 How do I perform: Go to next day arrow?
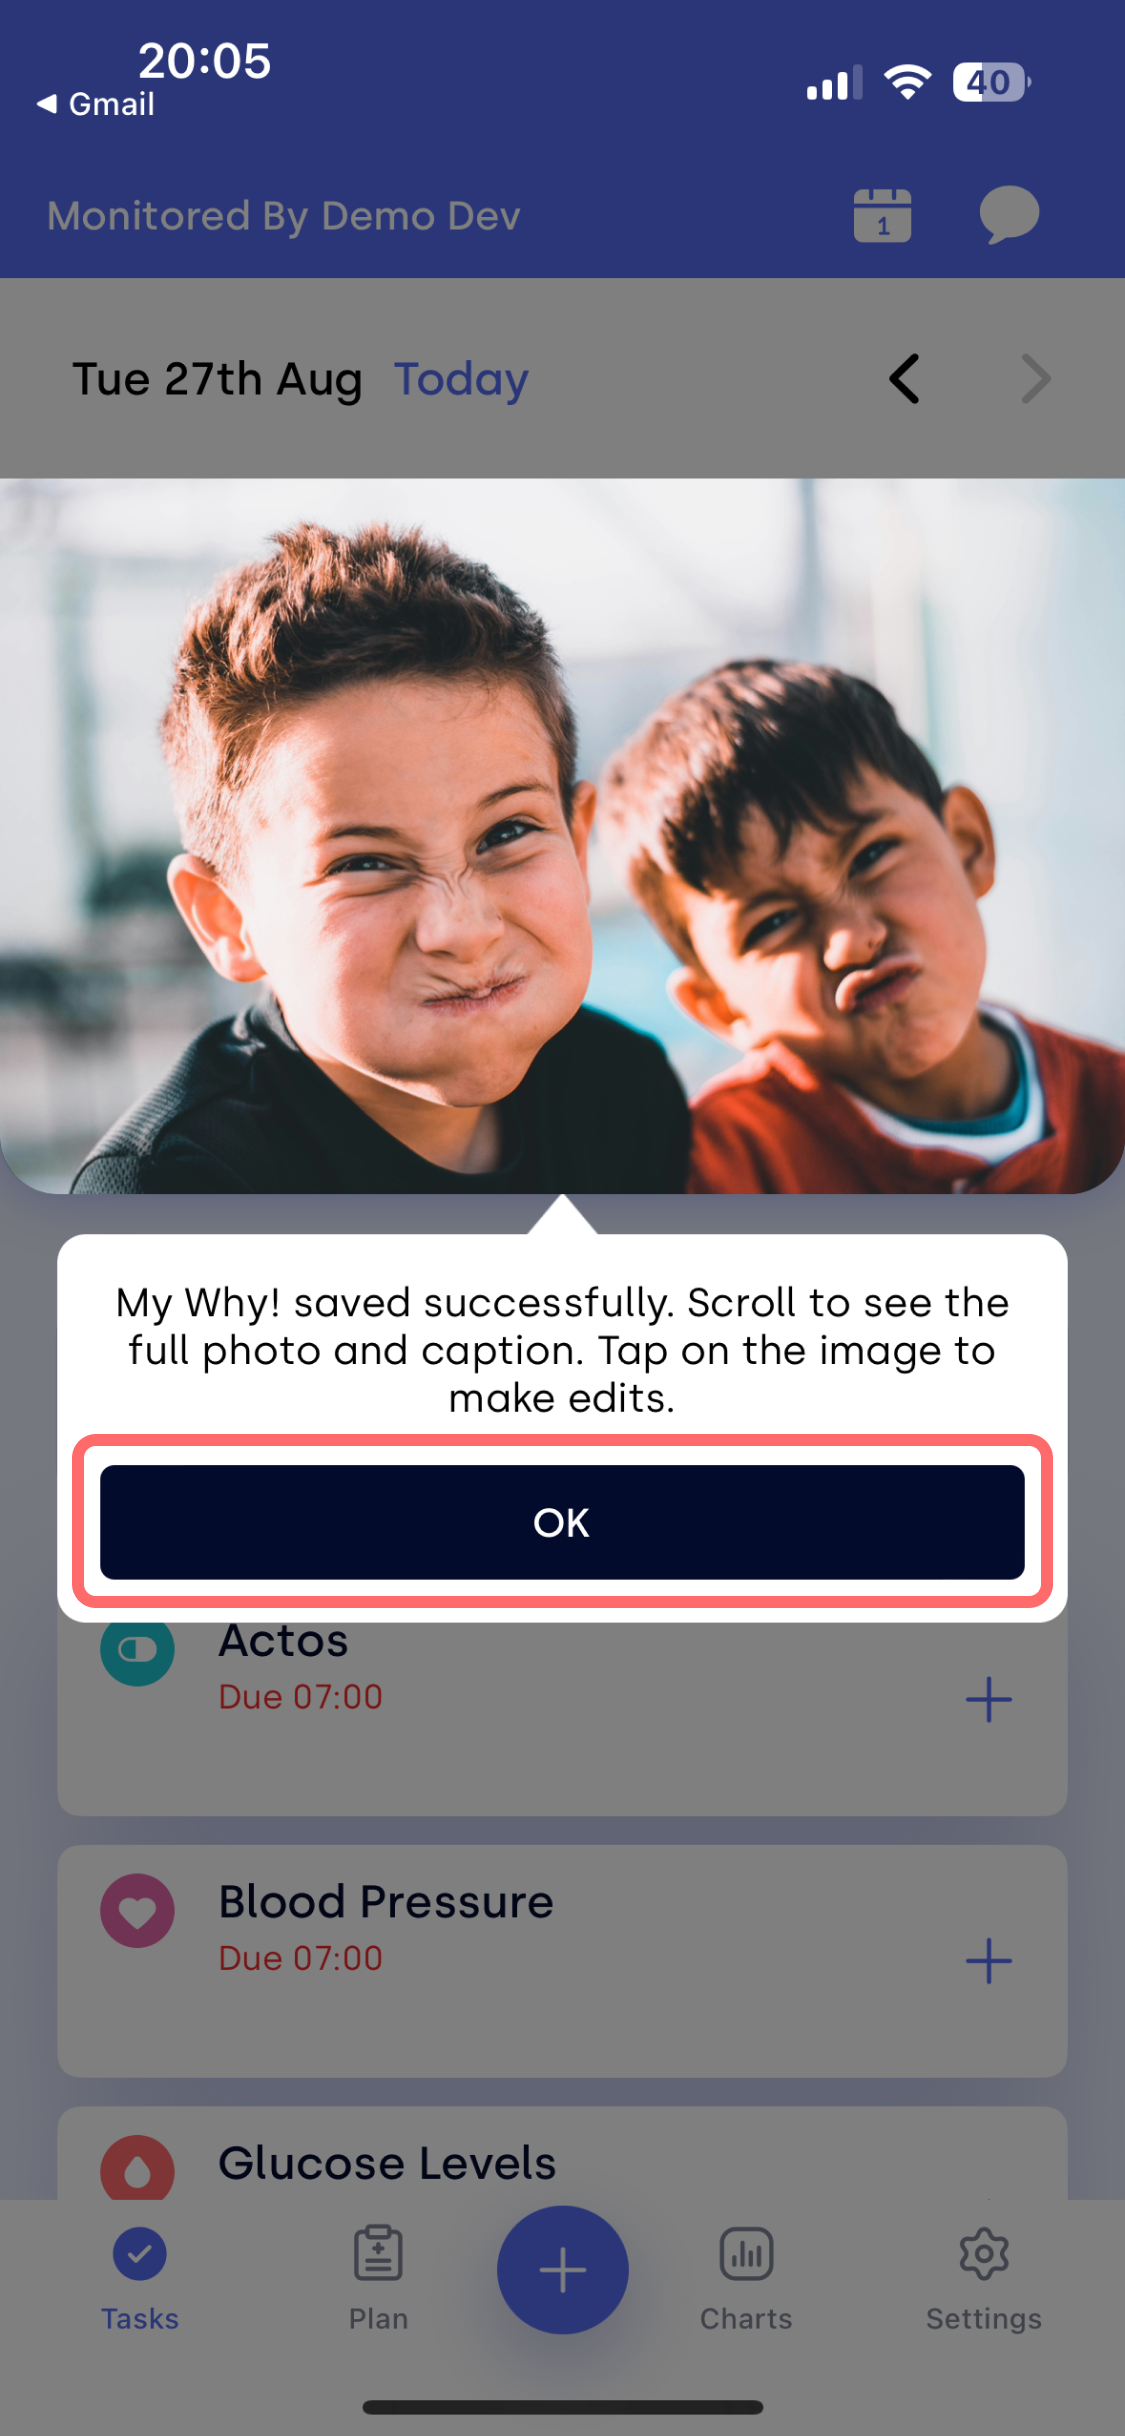point(1036,379)
